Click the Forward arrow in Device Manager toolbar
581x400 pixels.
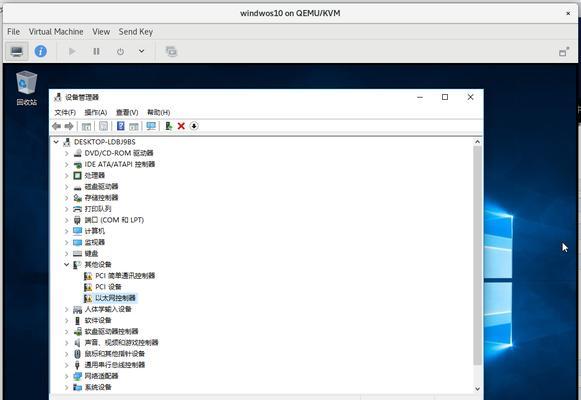pos(69,126)
